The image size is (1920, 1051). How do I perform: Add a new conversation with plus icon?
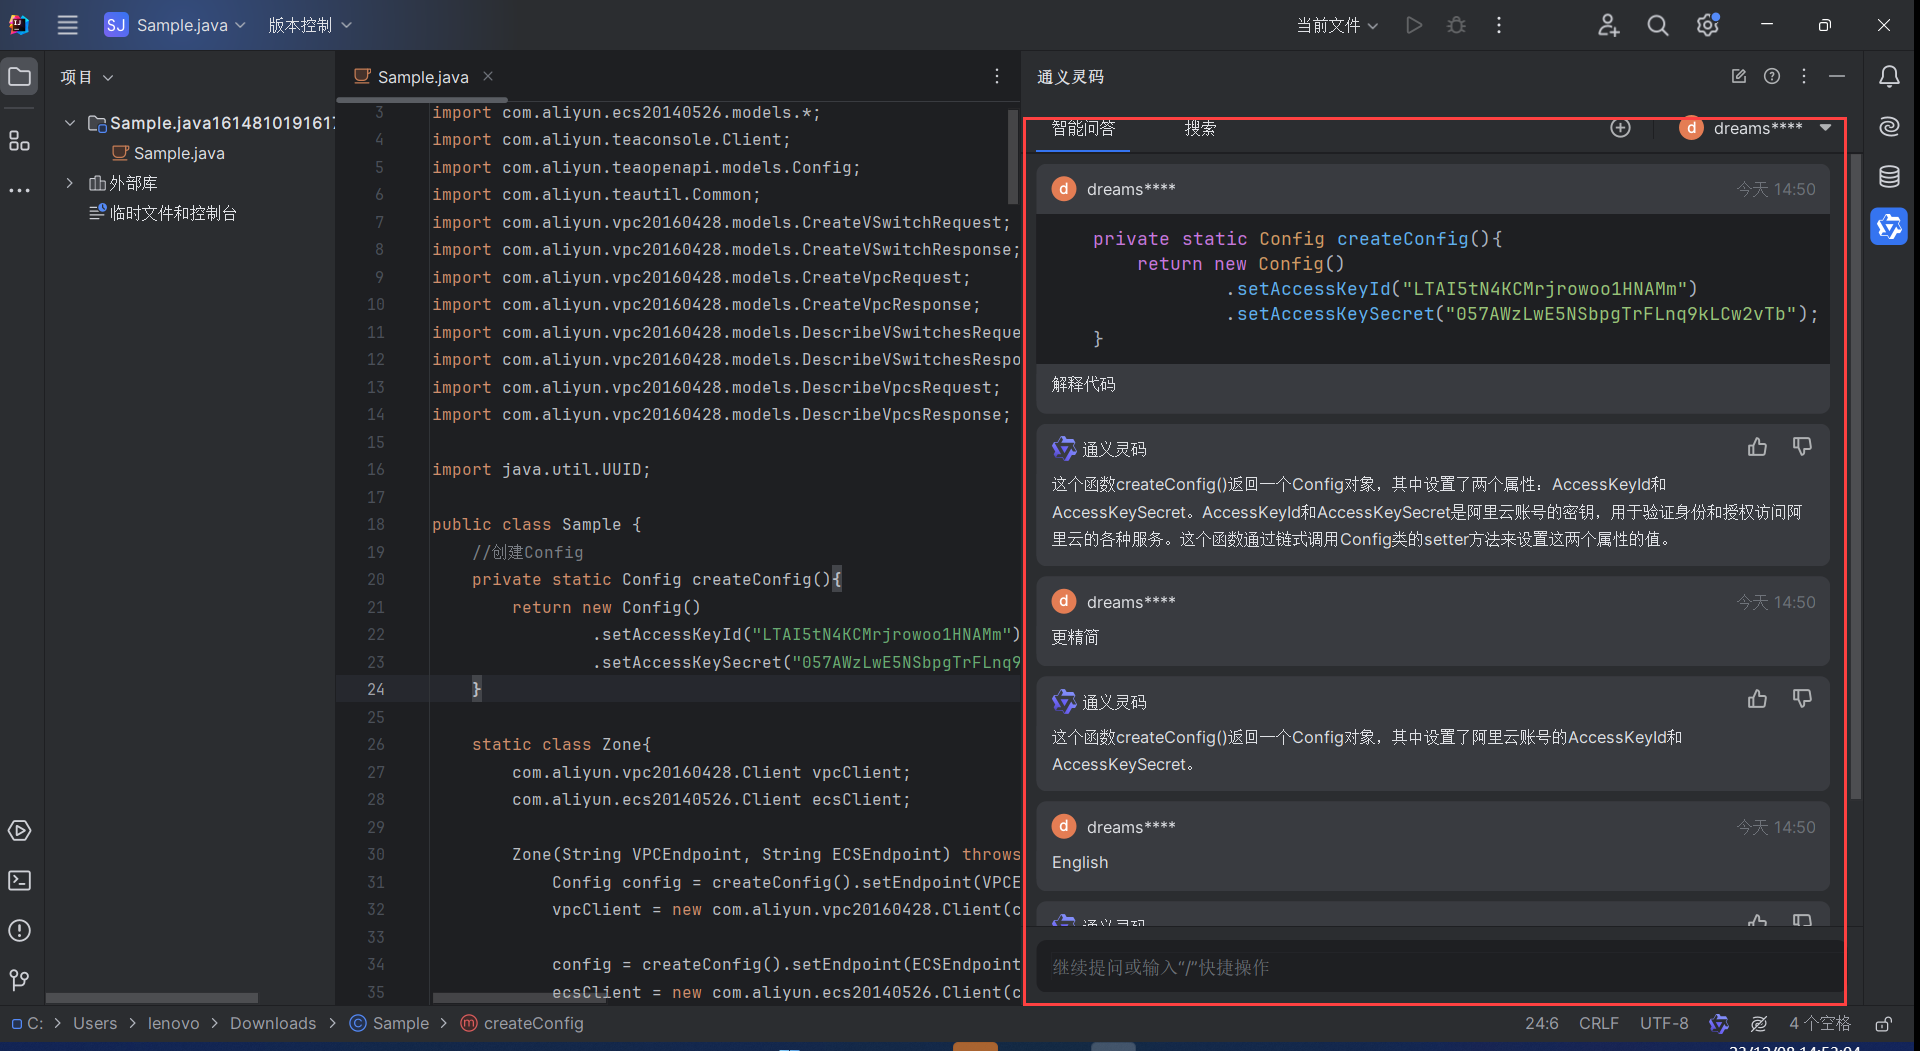coord(1620,128)
